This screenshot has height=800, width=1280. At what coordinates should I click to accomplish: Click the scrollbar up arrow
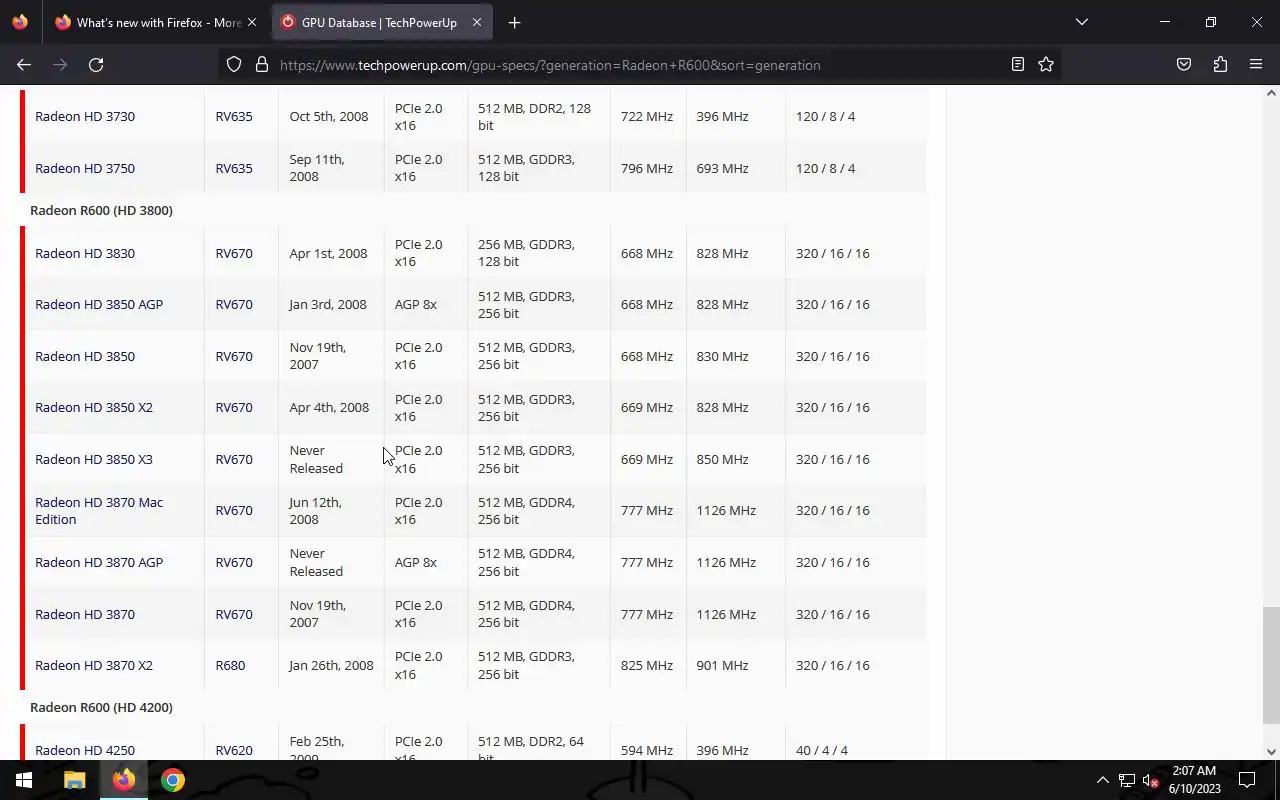(1271, 93)
